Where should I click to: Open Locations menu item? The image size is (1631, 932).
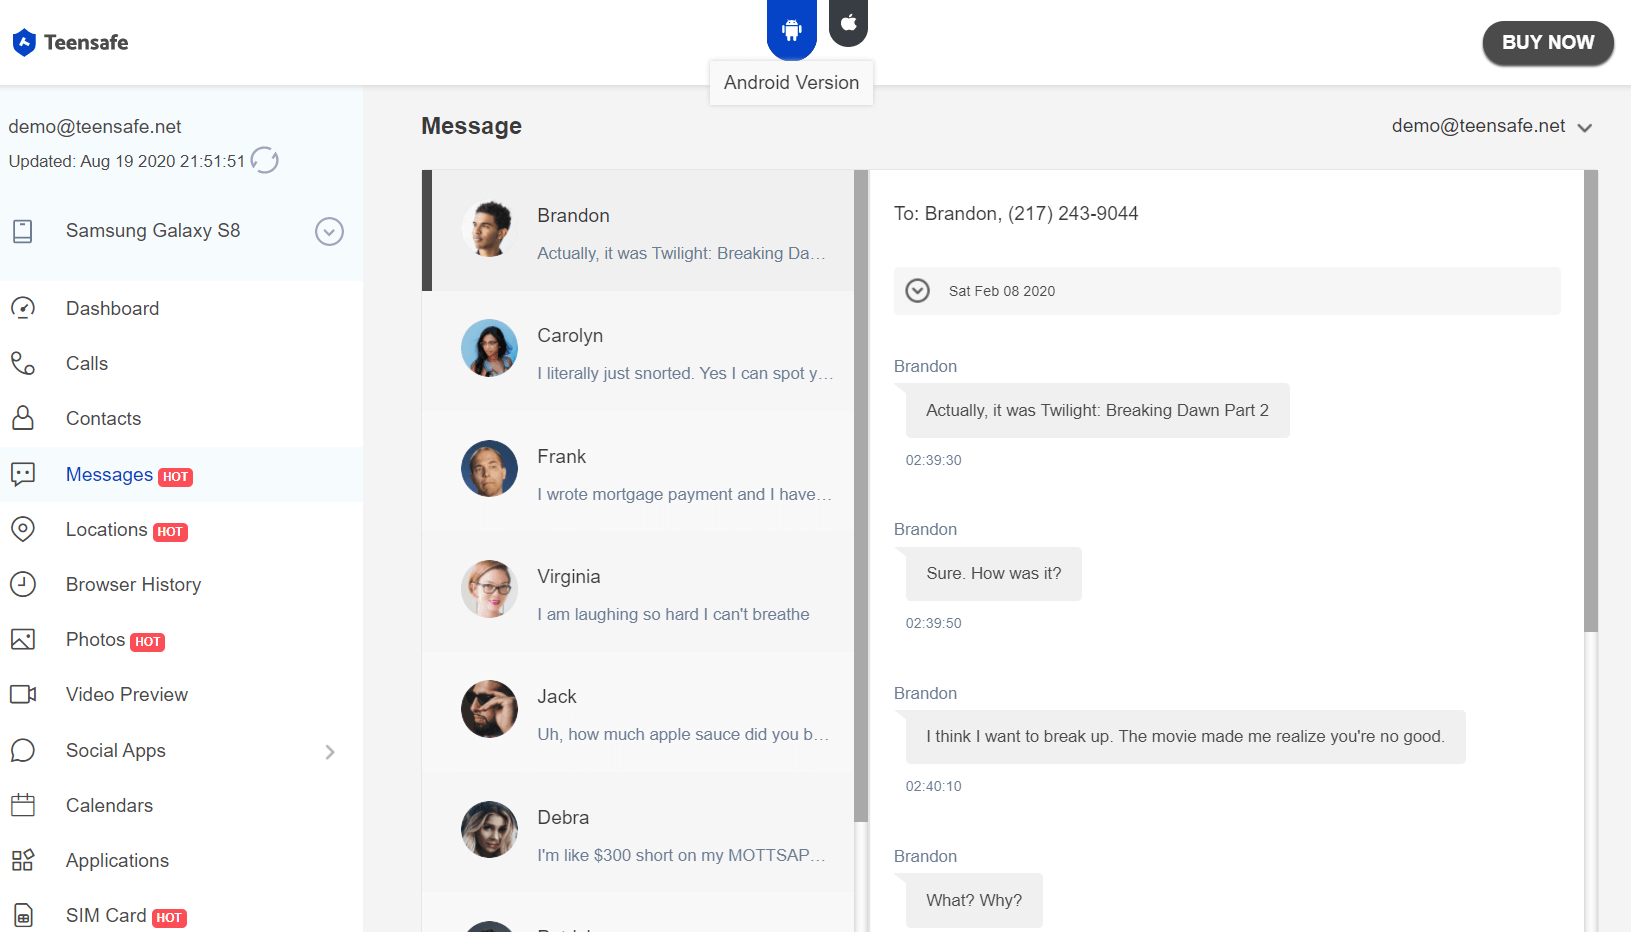(106, 529)
